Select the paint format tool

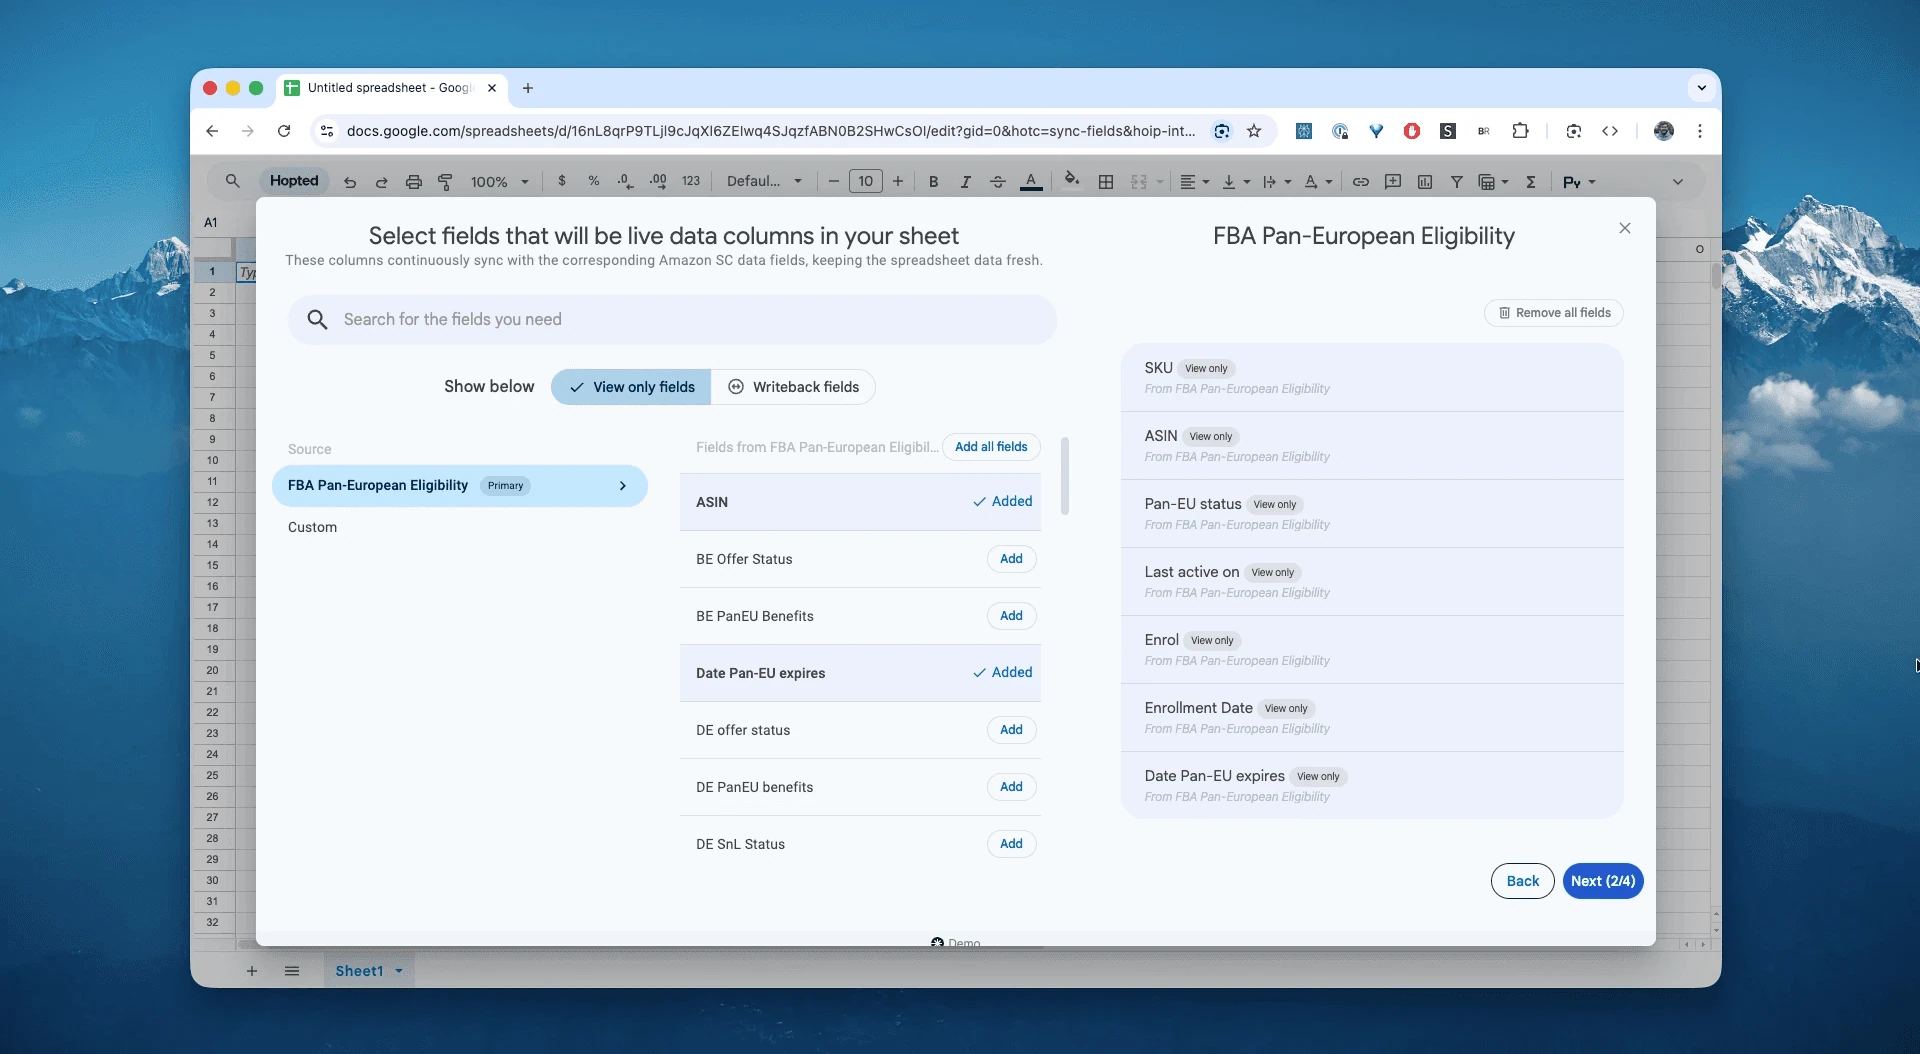click(x=445, y=182)
